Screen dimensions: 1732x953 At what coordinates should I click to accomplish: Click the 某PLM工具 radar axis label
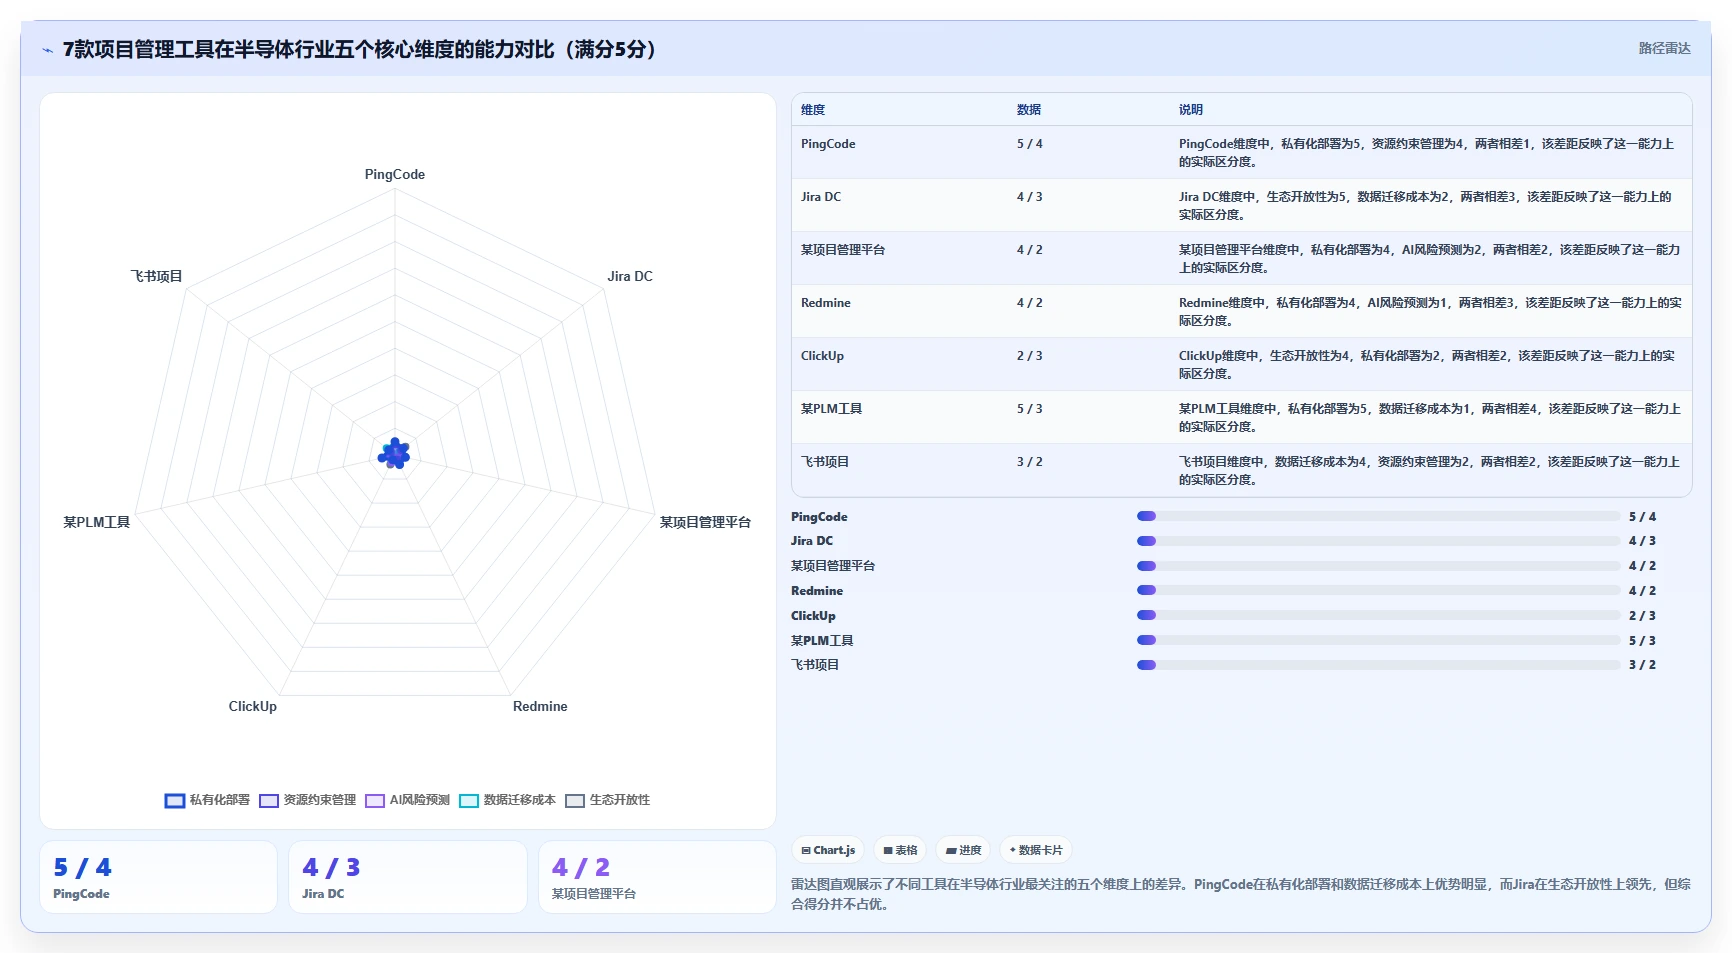point(97,522)
